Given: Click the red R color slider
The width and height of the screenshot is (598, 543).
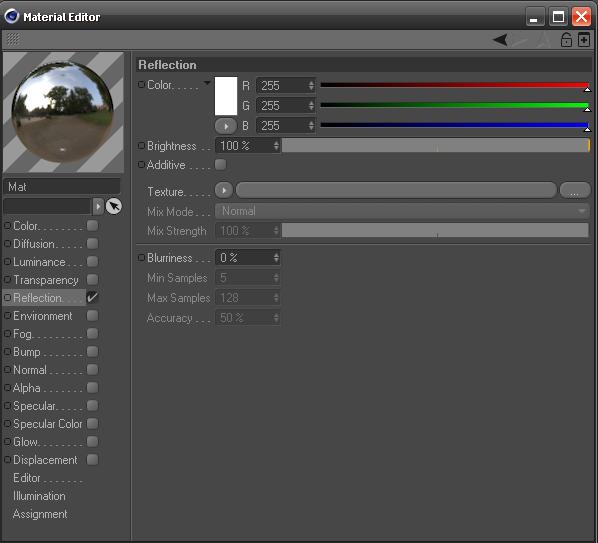Looking at the screenshot, I should point(455,85).
